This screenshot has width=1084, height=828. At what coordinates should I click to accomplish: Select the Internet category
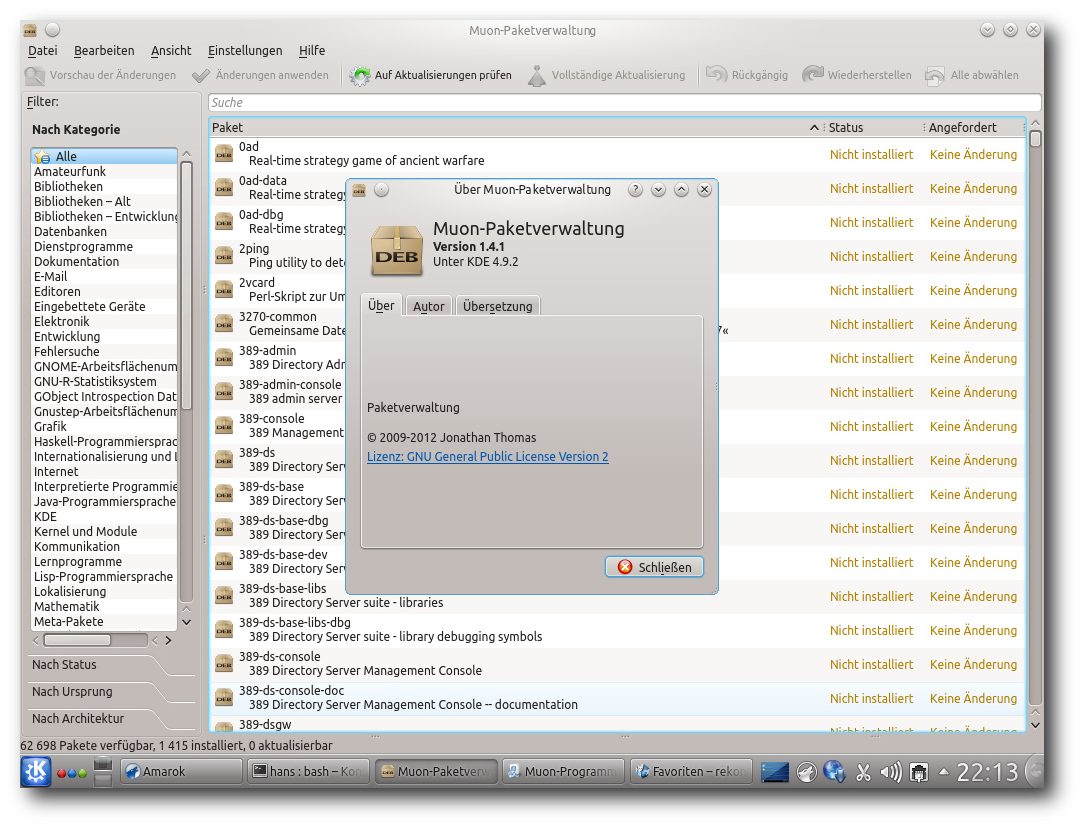tap(104, 471)
